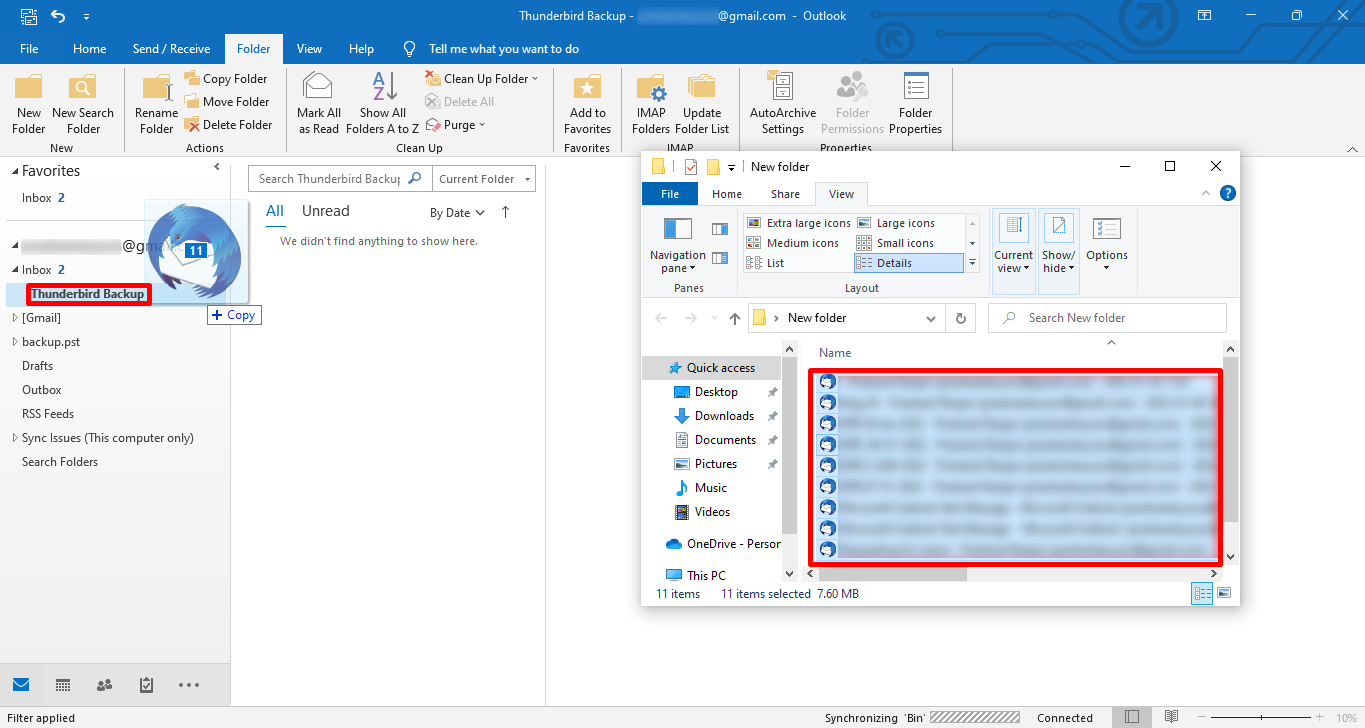Screen dimensions: 1365x728
Task: Choose Medium icons layout
Action: [792, 243]
